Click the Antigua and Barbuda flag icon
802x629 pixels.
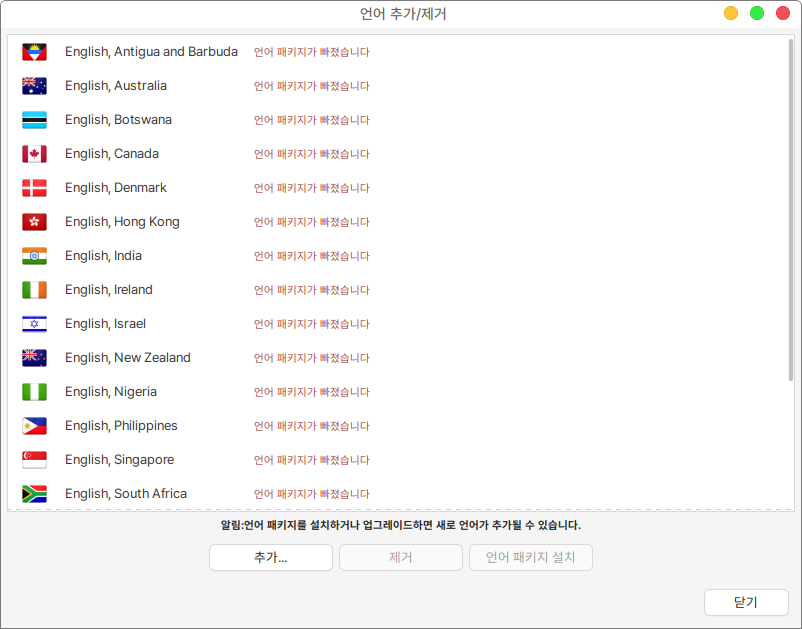[34, 52]
